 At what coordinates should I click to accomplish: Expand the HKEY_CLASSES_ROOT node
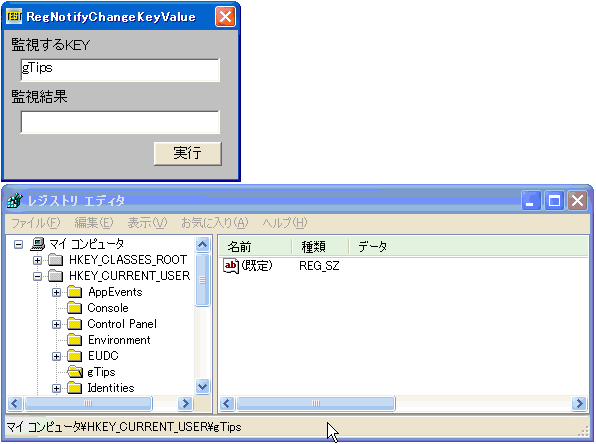click(37, 260)
